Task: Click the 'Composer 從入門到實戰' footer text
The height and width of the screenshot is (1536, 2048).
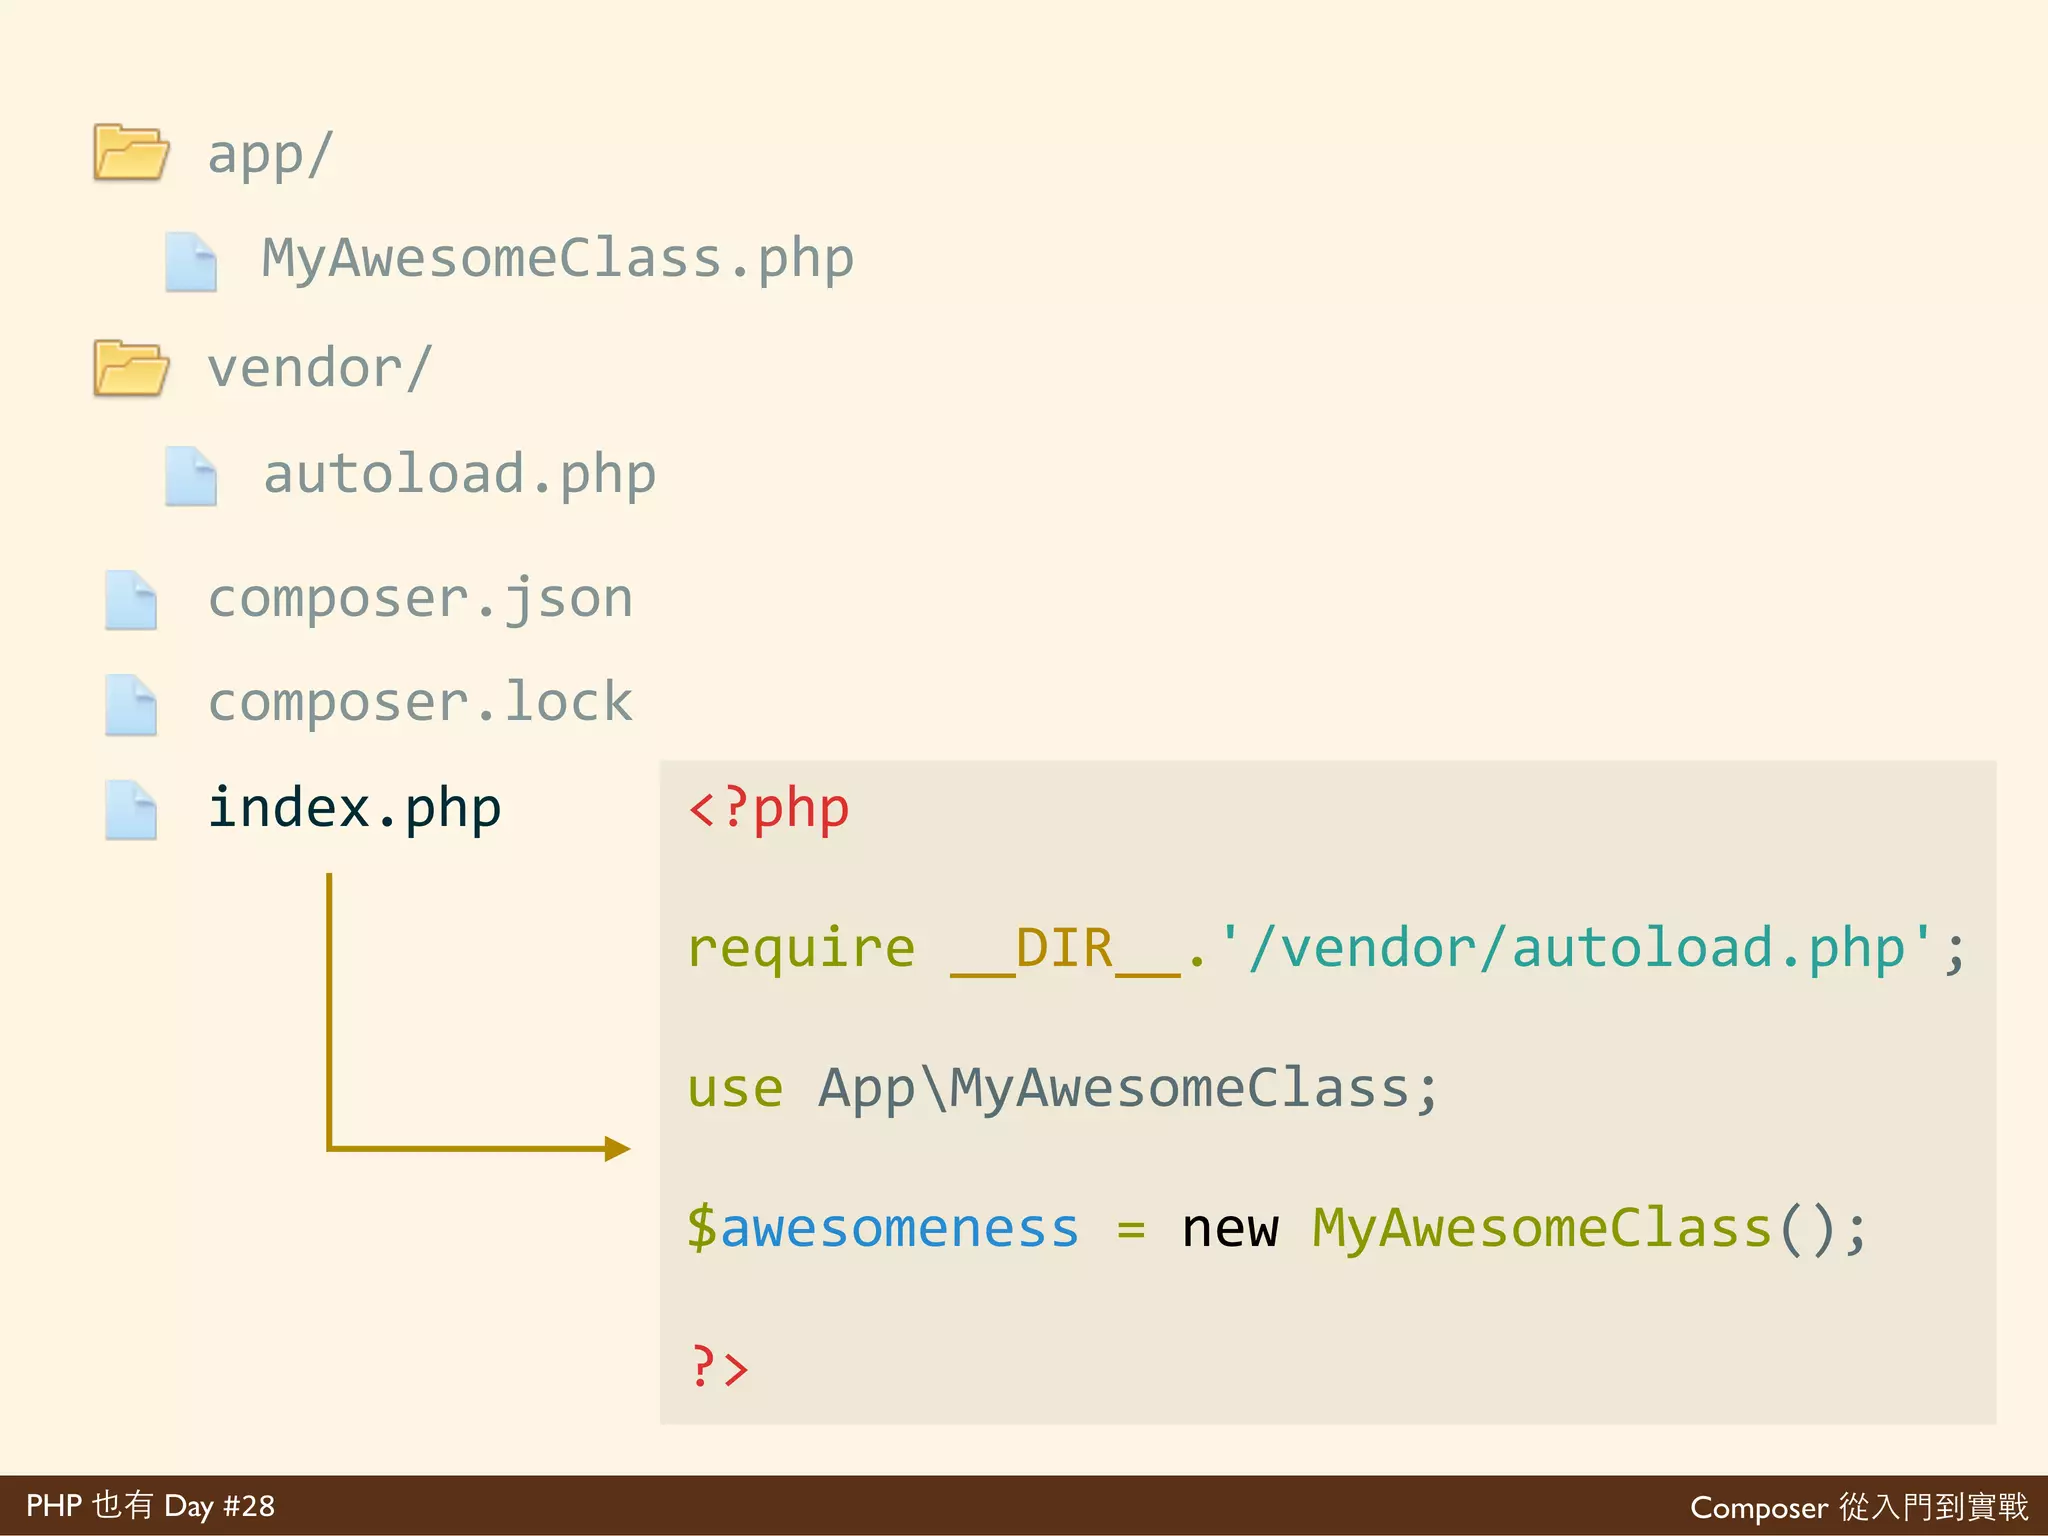Action: (x=1860, y=1507)
